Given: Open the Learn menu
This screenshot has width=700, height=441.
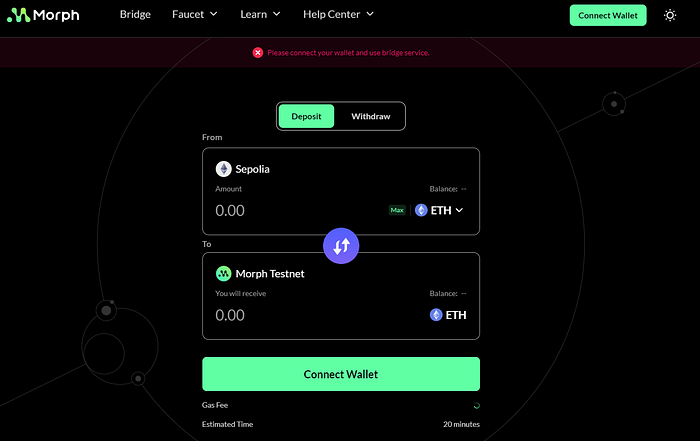Looking at the screenshot, I should pos(260,15).
